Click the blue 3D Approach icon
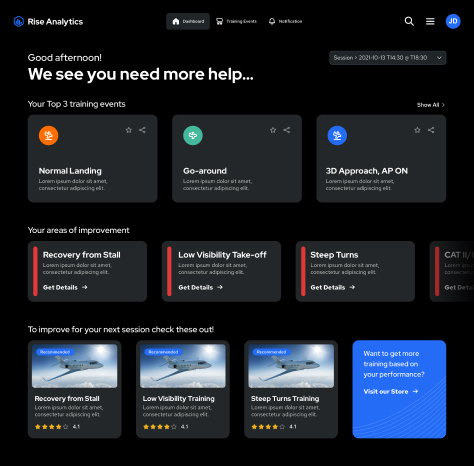Screen dimensions: 474x466 tap(337, 135)
